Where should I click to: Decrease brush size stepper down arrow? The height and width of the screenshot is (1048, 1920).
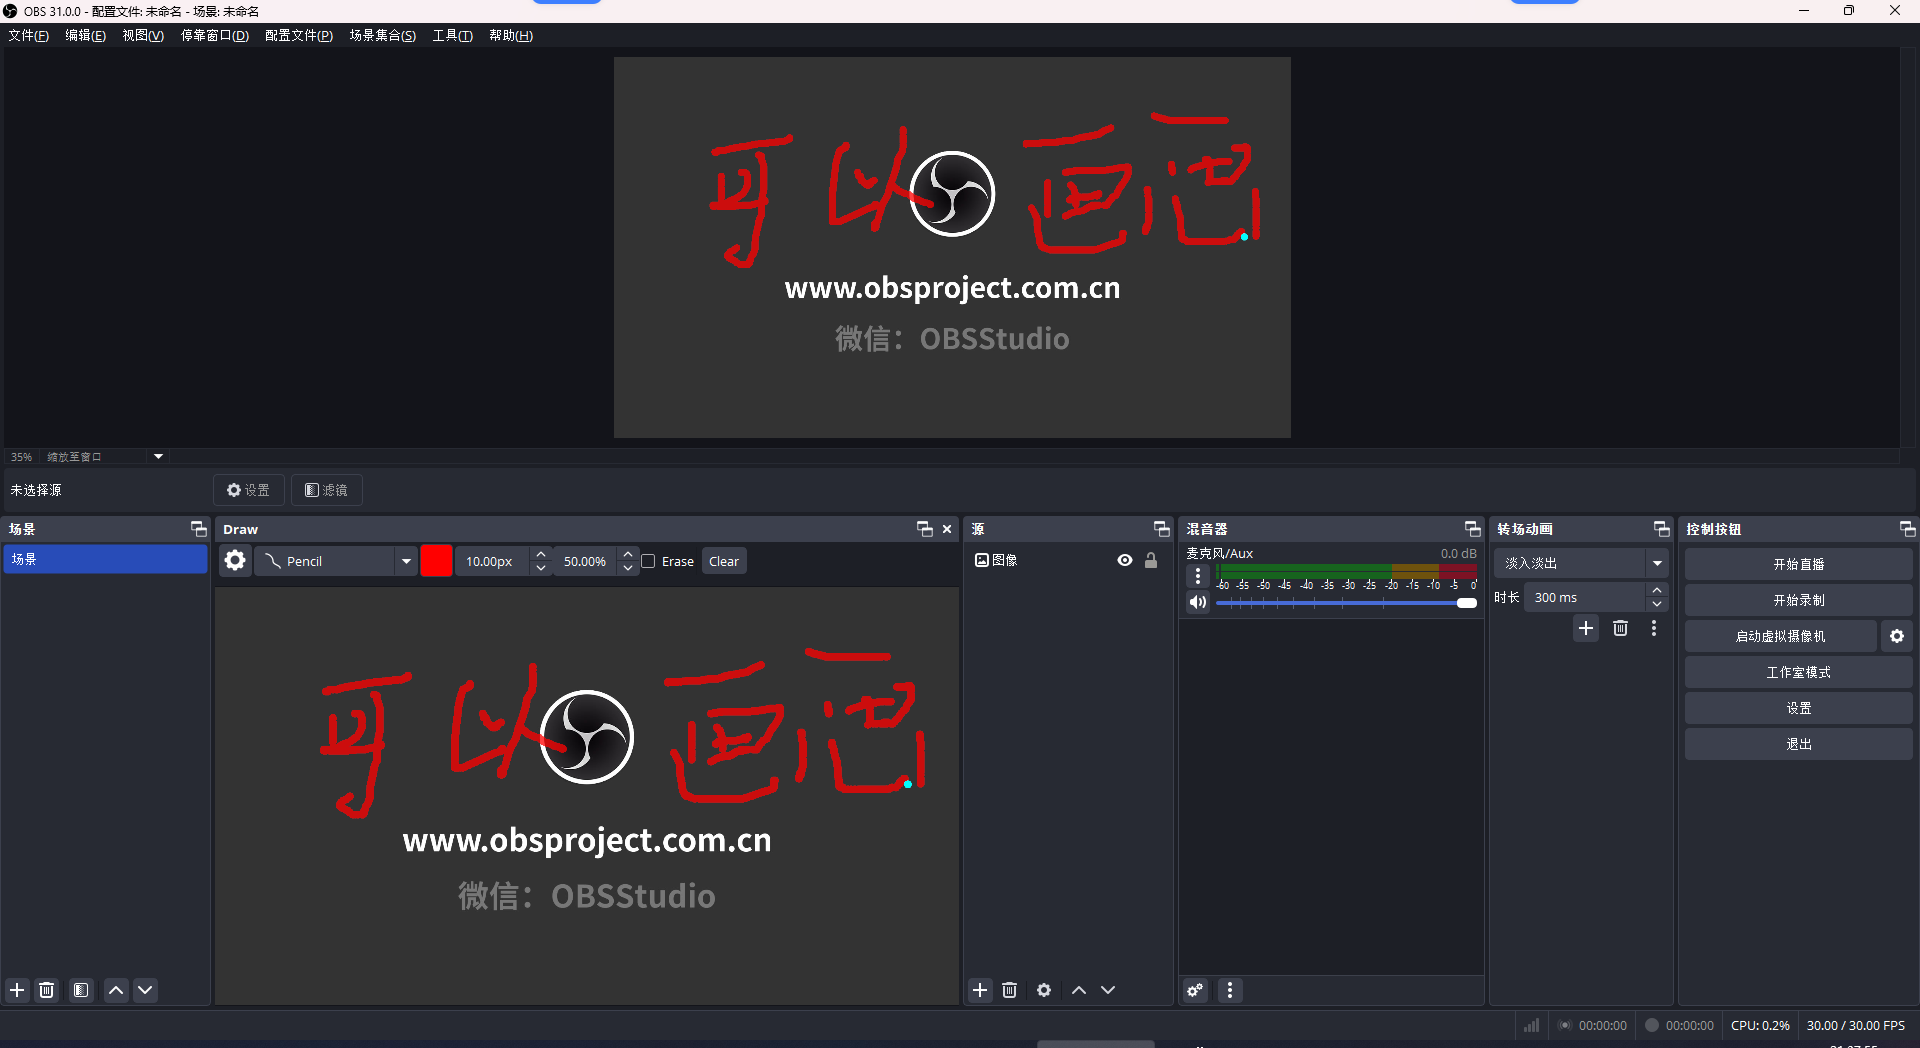(x=541, y=568)
